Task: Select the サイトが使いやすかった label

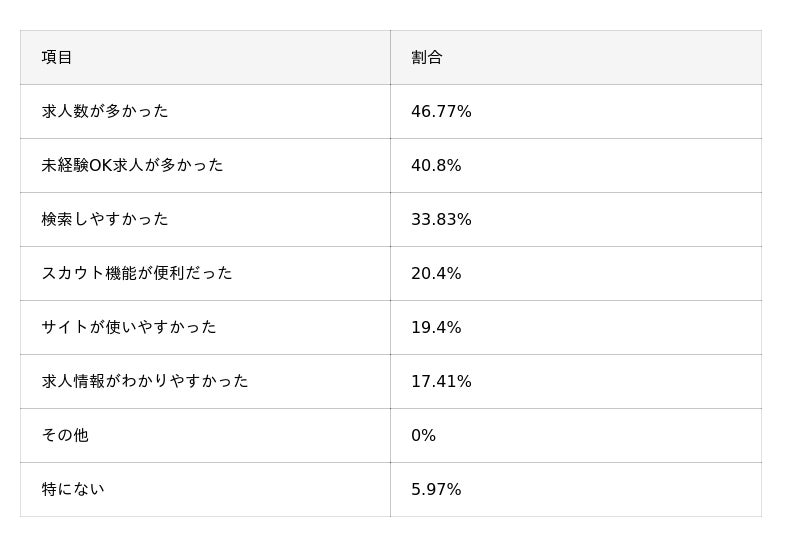Action: [x=129, y=328]
